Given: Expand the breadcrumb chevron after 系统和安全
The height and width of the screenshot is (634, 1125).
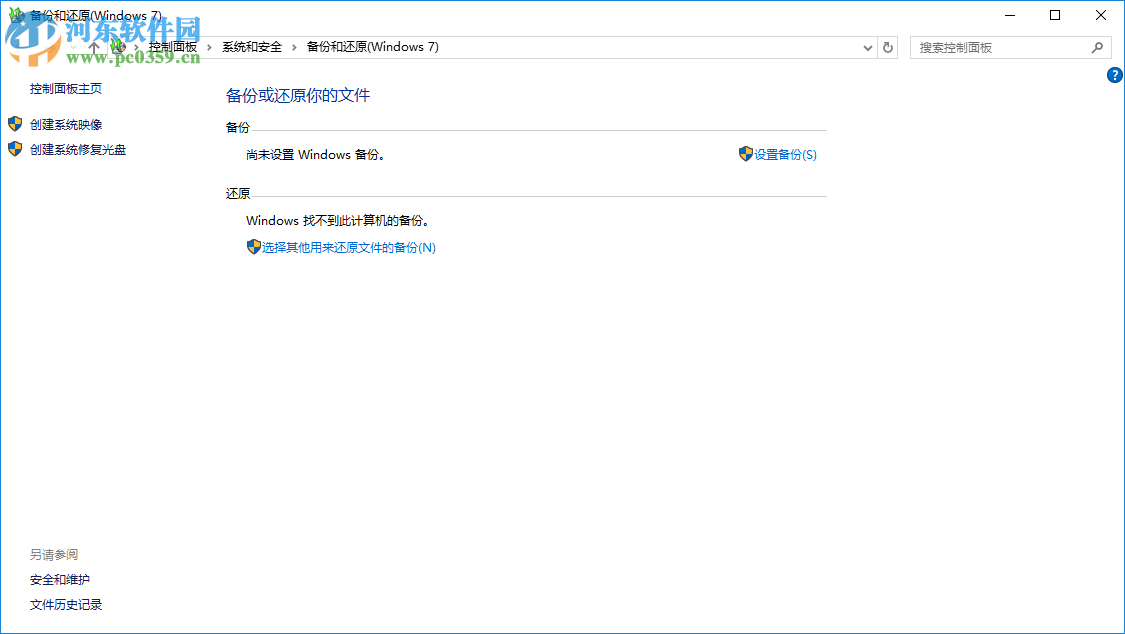Looking at the screenshot, I should tap(293, 47).
